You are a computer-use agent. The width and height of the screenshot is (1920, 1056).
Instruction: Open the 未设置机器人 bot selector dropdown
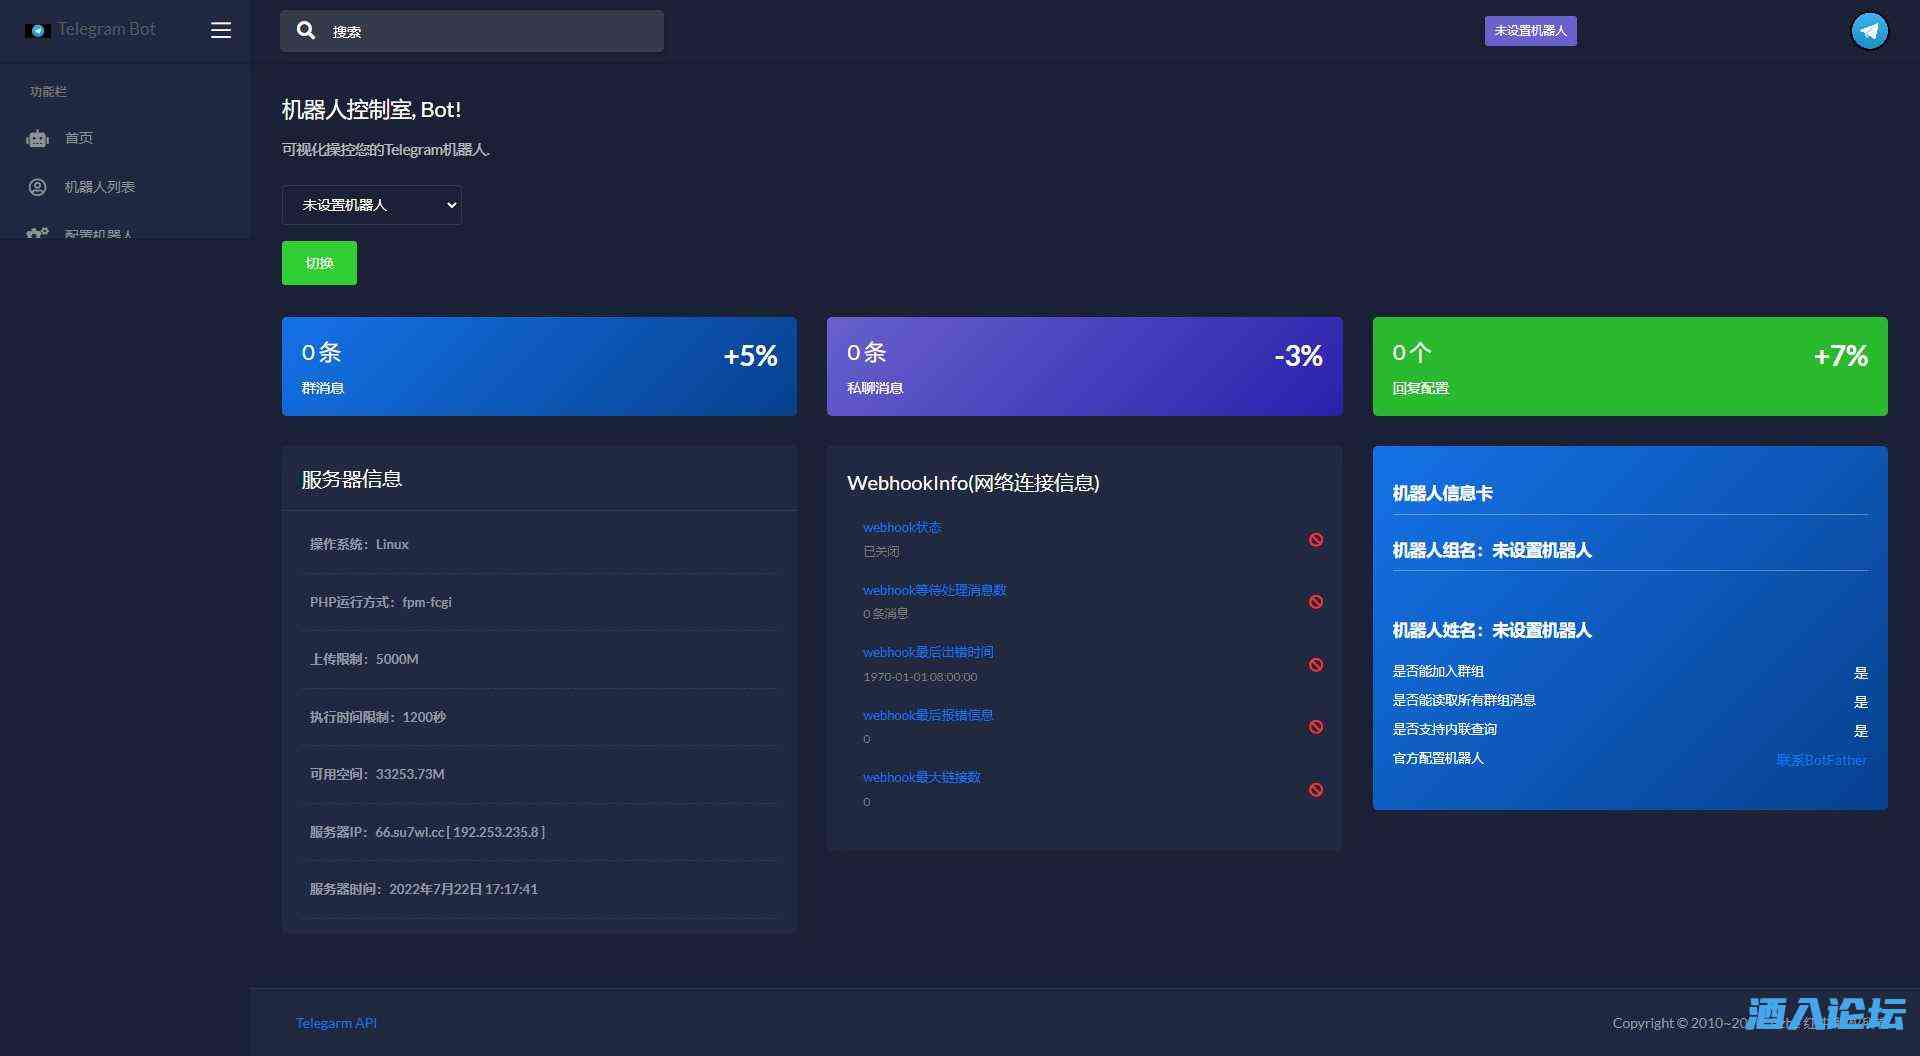(371, 205)
